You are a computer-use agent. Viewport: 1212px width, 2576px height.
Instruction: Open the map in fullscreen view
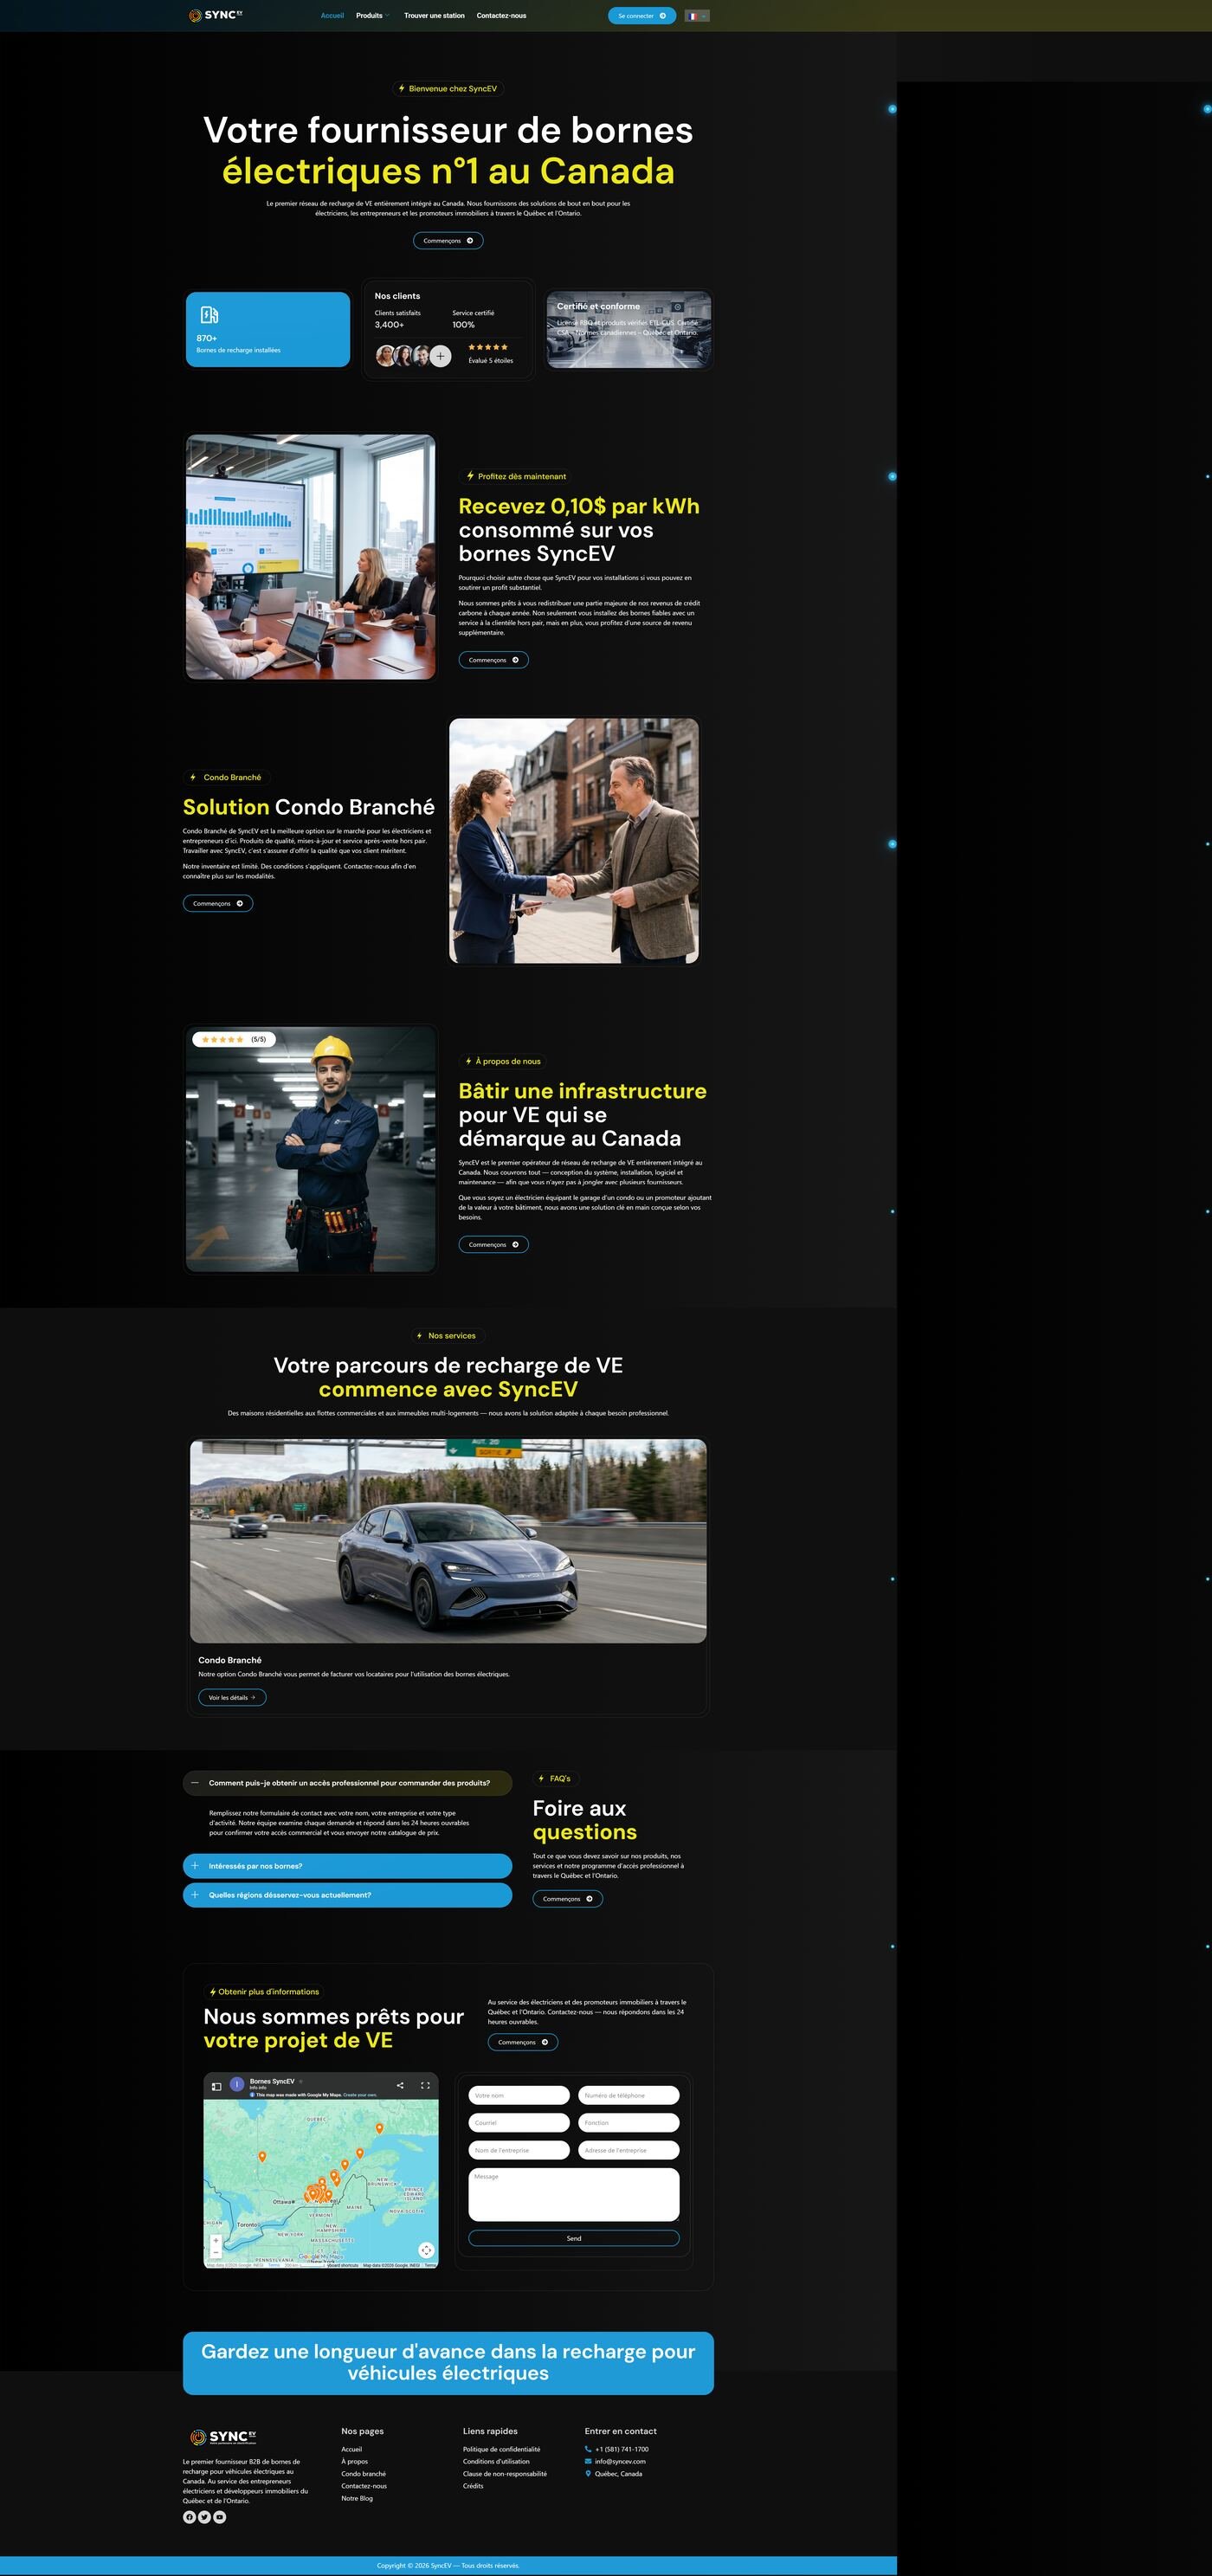(x=425, y=2085)
